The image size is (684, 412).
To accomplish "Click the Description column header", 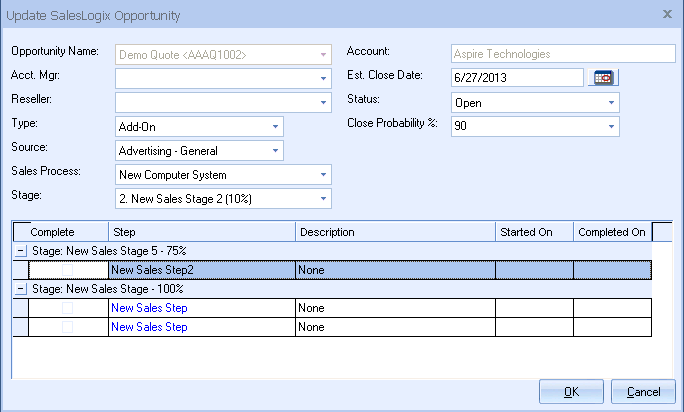I will 396,232.
